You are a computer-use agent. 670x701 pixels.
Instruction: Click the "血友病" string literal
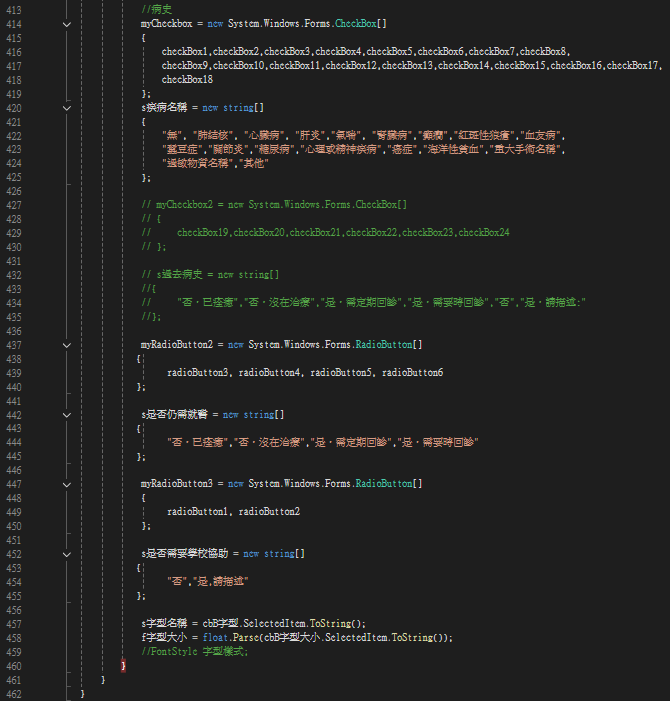[540, 135]
